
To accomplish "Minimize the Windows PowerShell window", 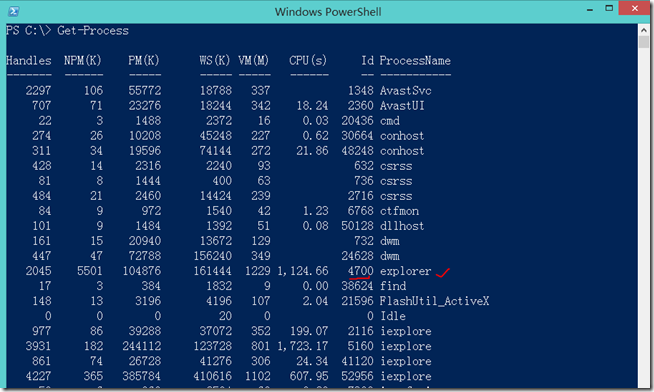I will [x=590, y=10].
